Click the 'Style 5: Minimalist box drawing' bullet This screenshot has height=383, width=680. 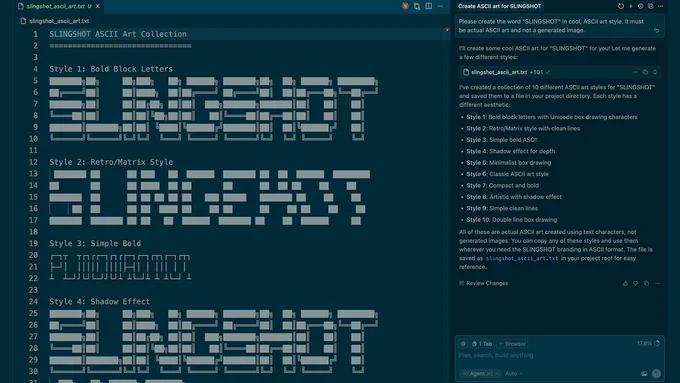click(509, 163)
